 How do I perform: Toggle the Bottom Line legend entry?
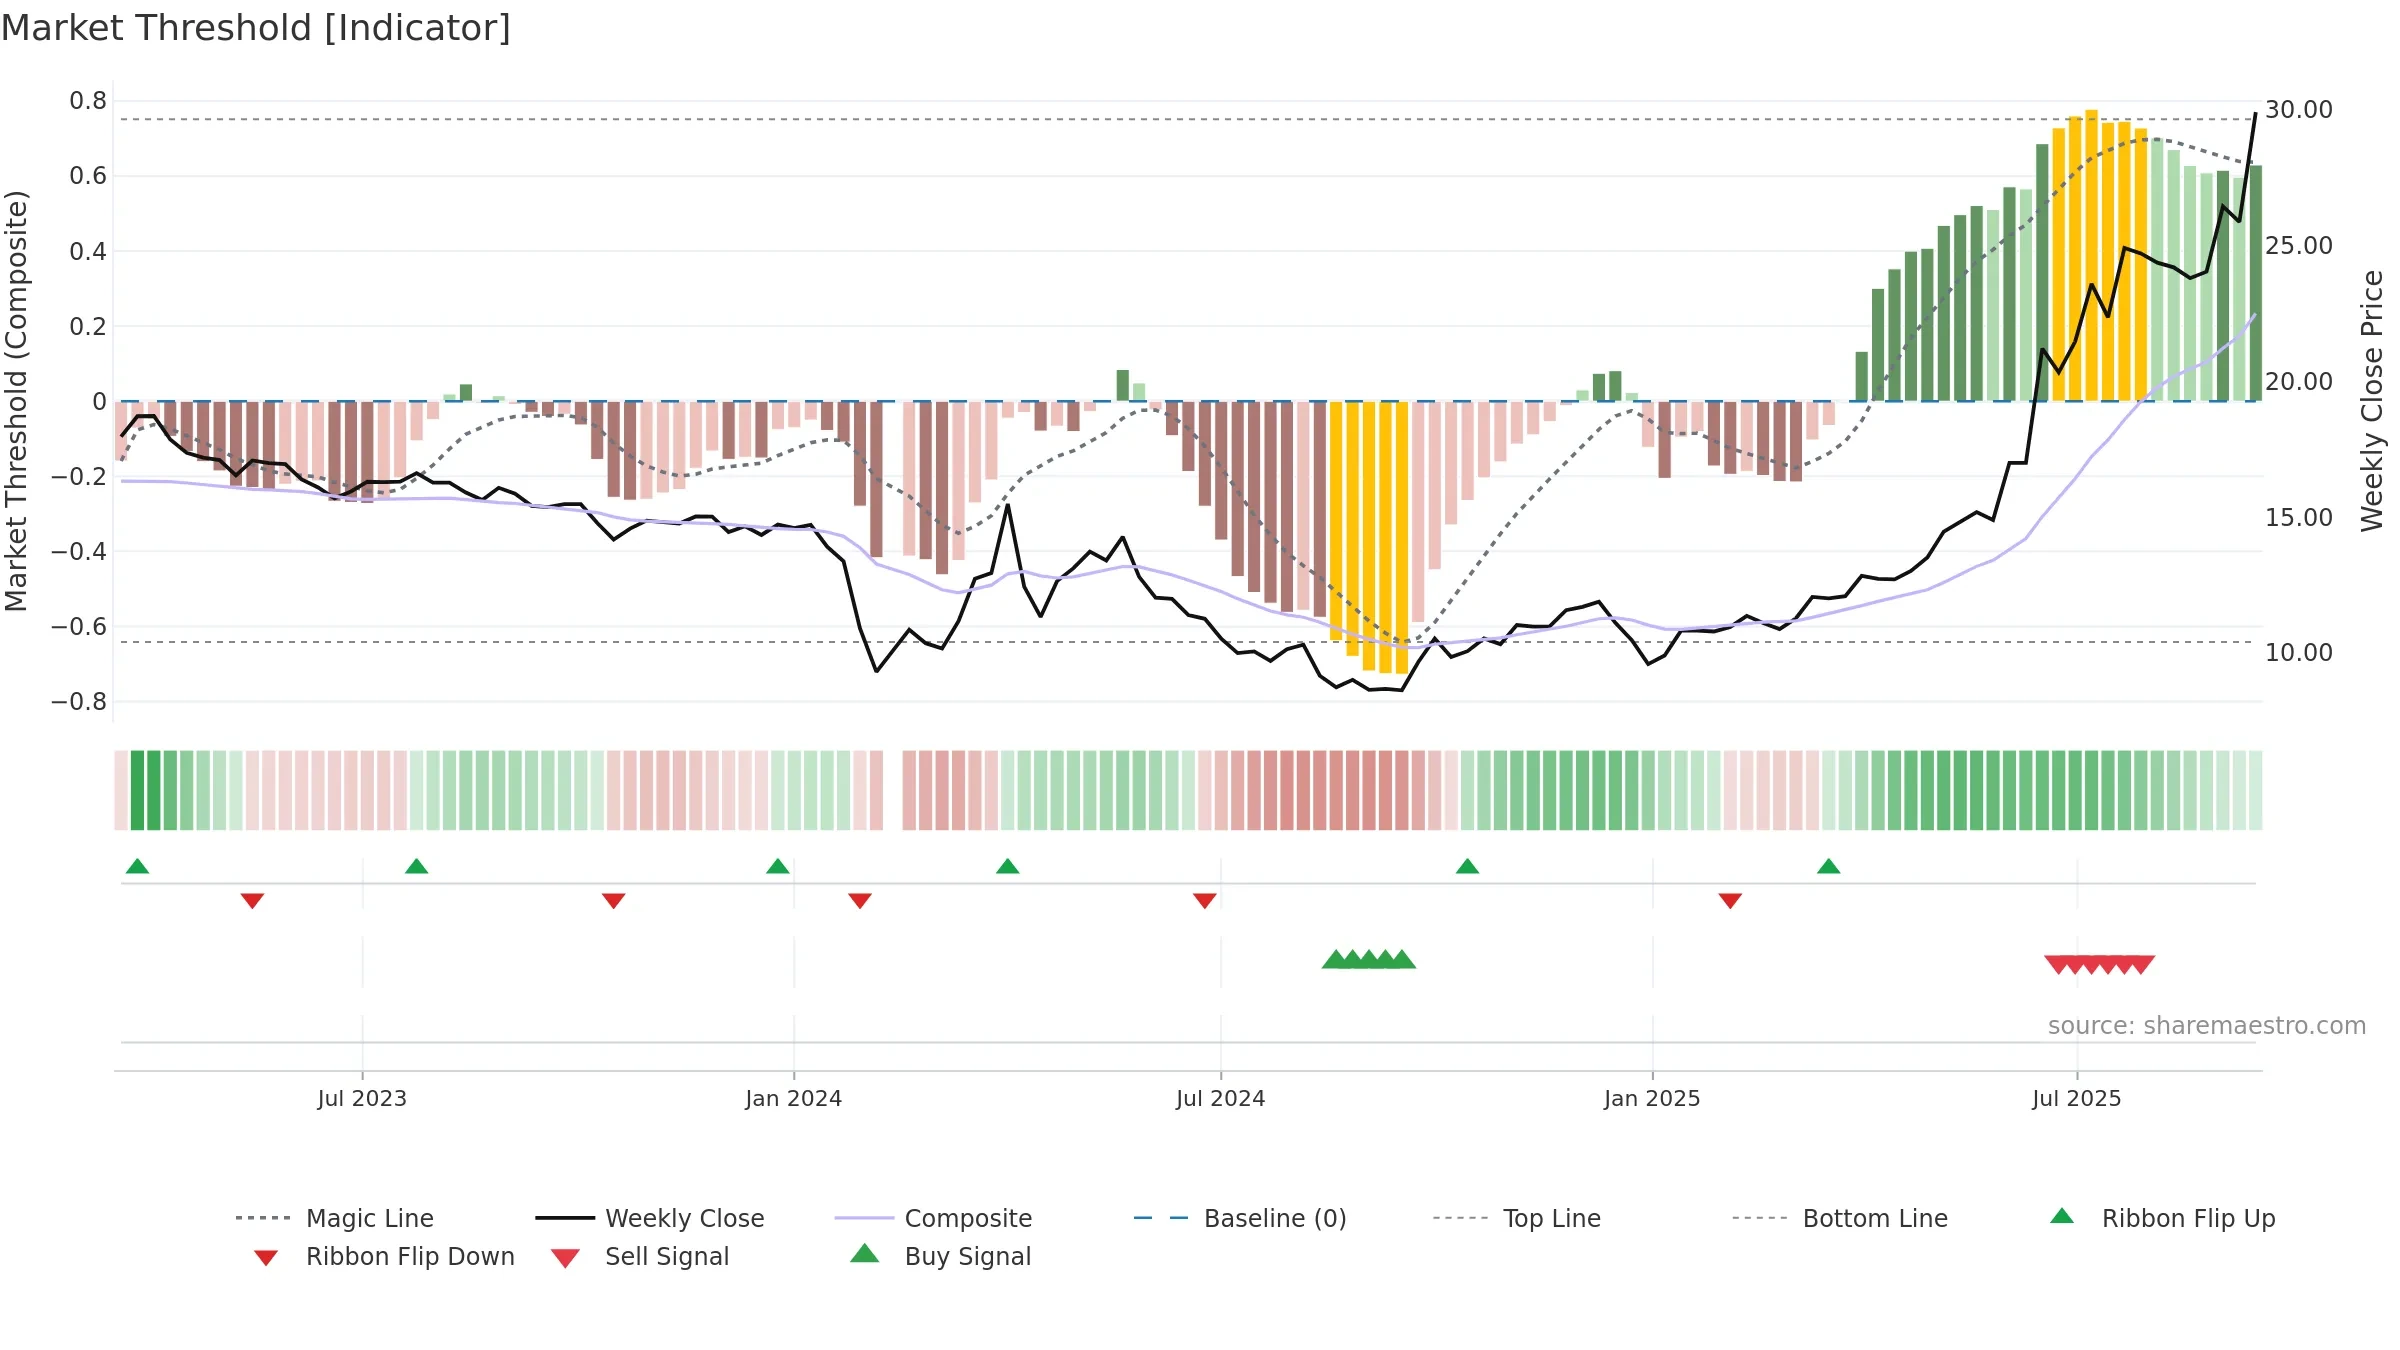1840,1218
